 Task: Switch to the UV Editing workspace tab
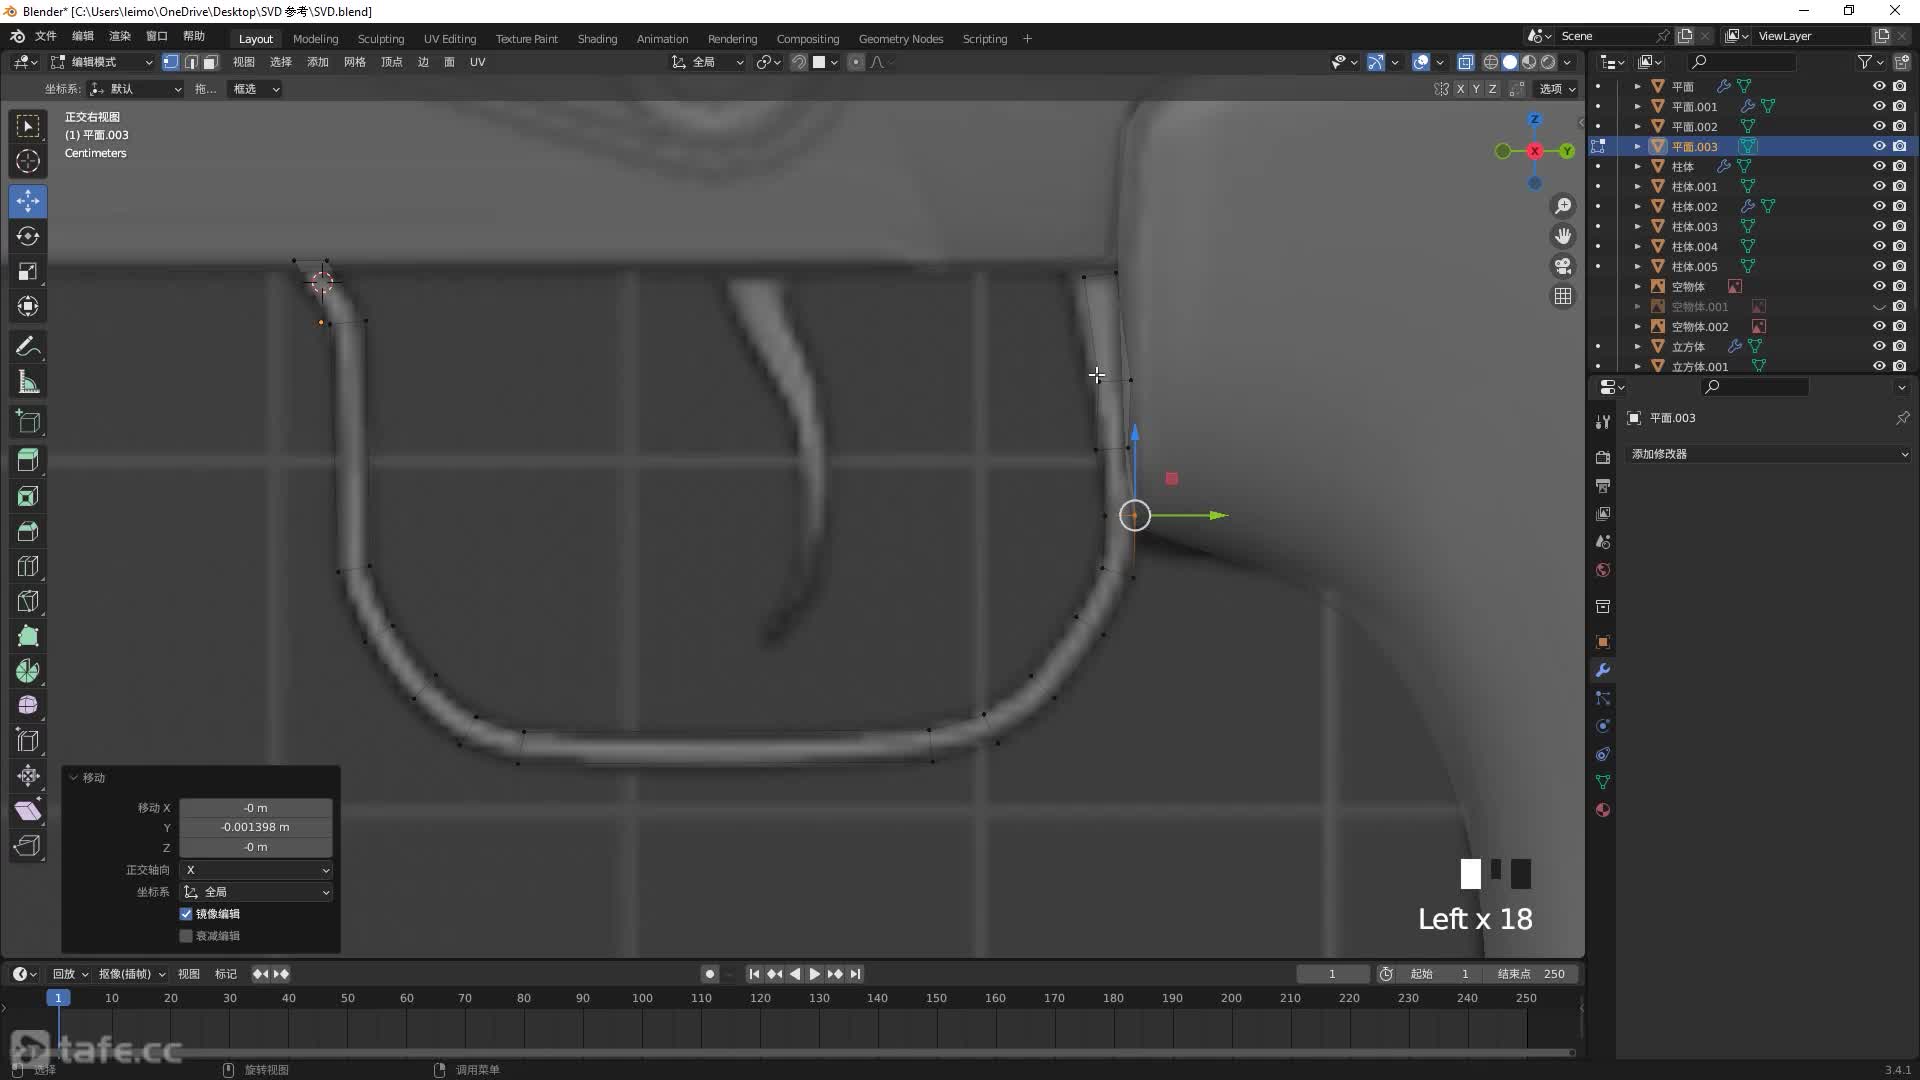pyautogui.click(x=450, y=39)
